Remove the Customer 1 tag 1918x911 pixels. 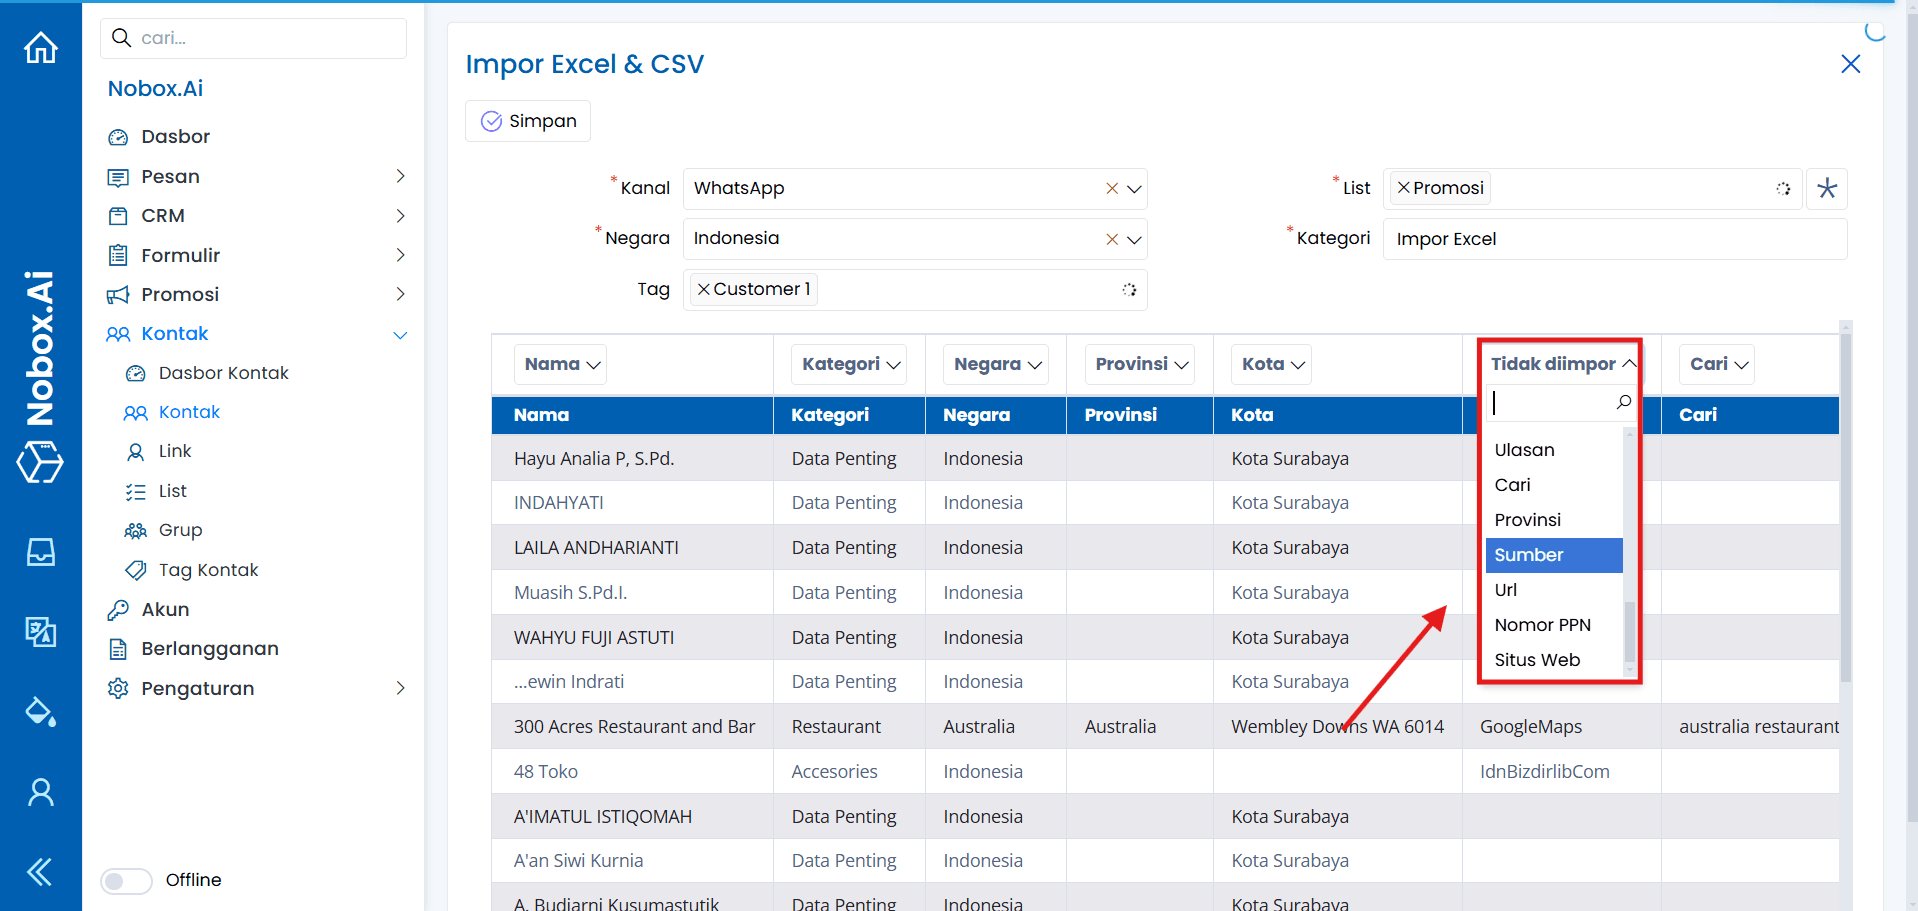(704, 289)
